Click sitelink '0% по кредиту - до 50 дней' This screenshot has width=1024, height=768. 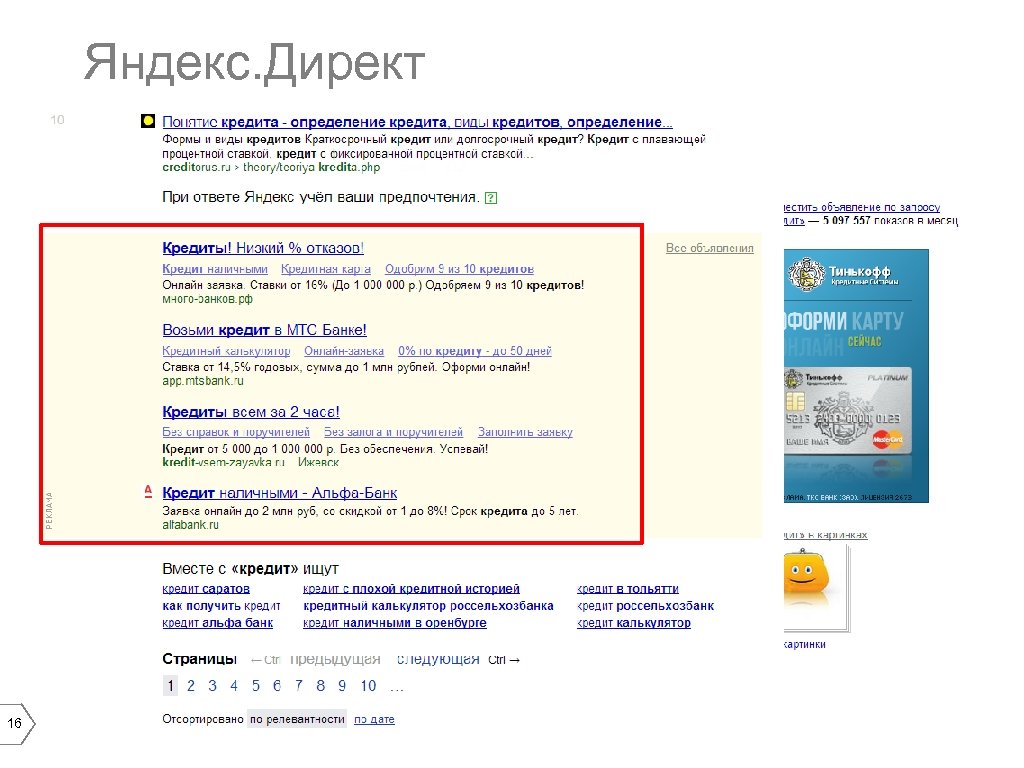[475, 351]
